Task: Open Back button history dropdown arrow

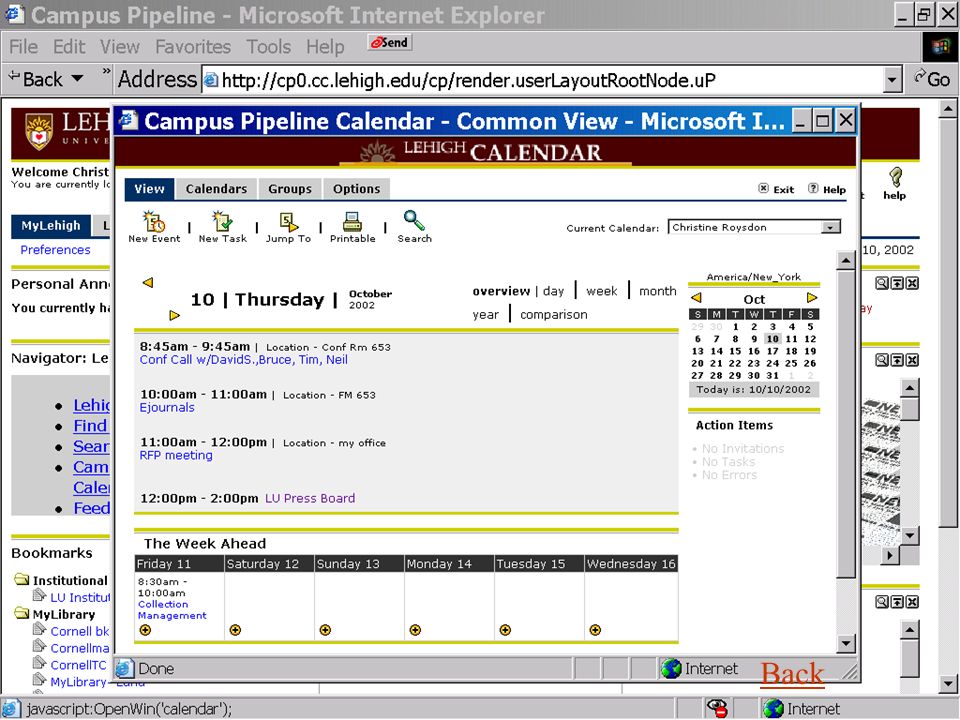Action: [78, 79]
